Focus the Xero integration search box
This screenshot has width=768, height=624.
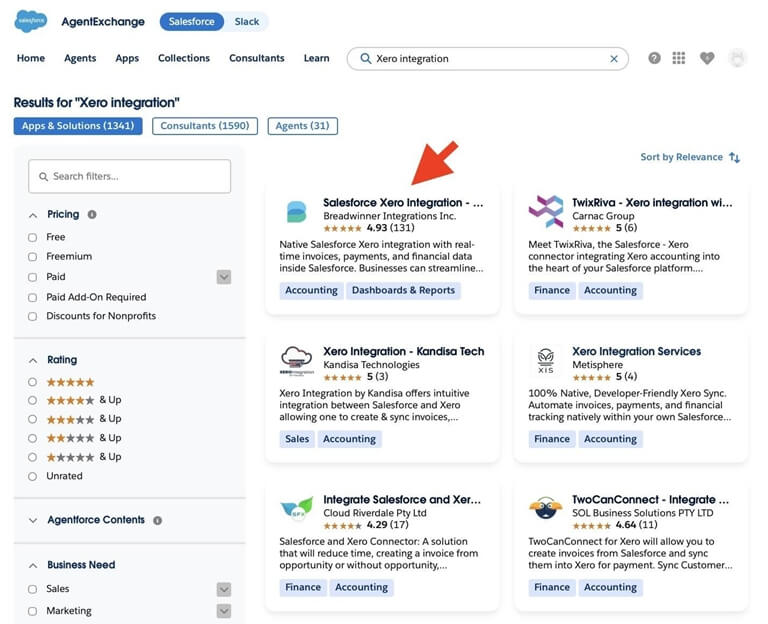pyautogui.click(x=487, y=59)
